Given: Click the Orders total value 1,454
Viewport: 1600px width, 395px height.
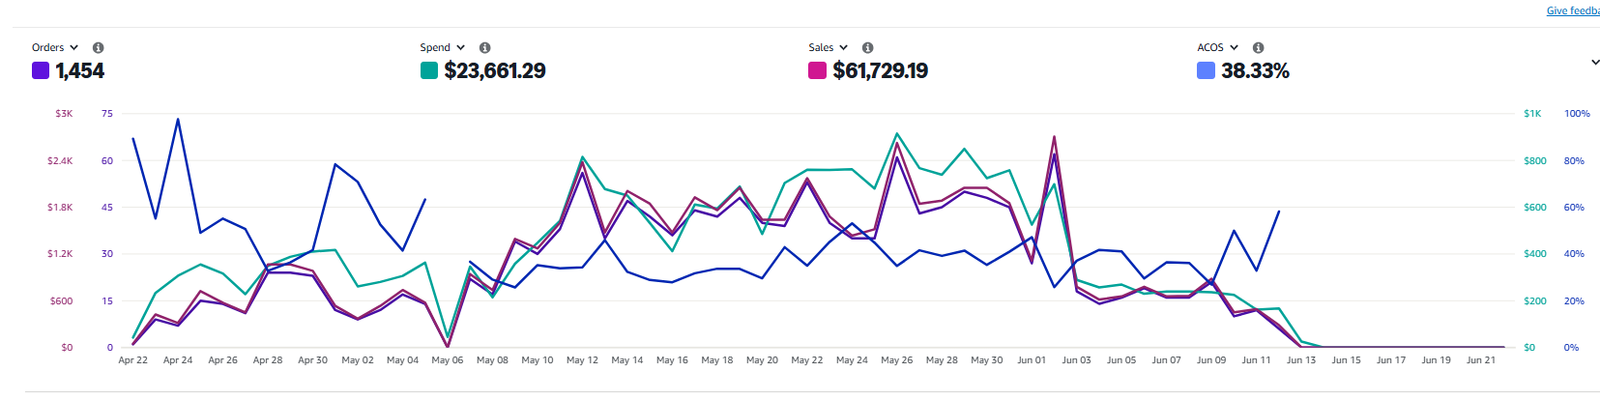Looking at the screenshot, I should coord(80,71).
